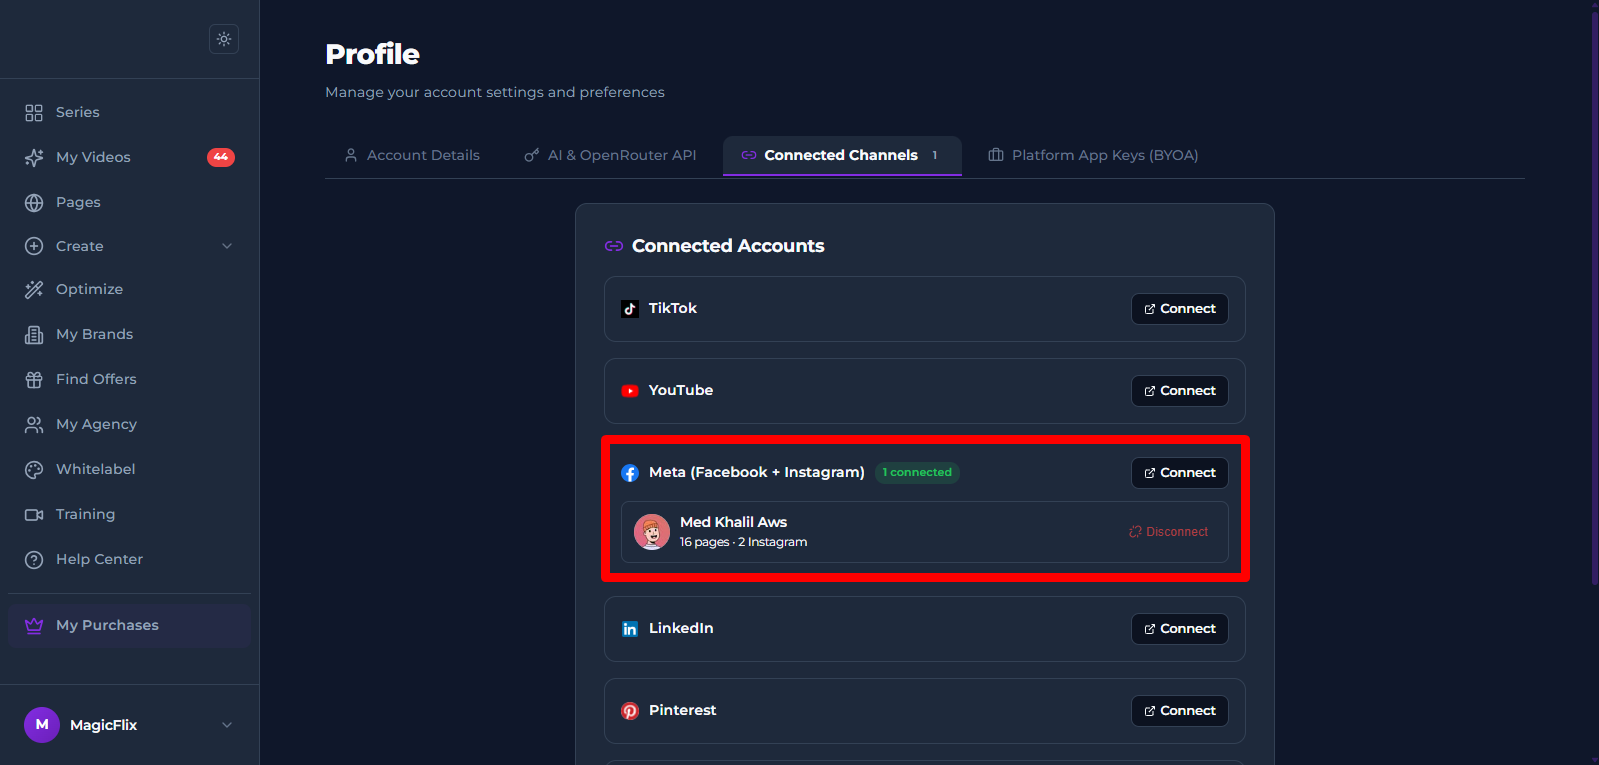Viewport: 1599px width, 765px height.
Task: Click the LinkedIn logo icon
Action: tap(630, 629)
